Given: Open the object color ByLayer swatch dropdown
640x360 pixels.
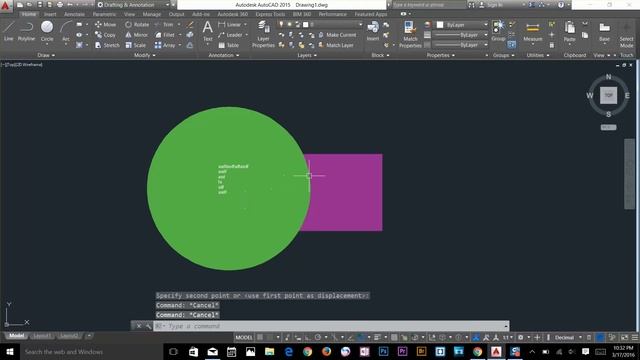Looking at the screenshot, I should pyautogui.click(x=462, y=24).
